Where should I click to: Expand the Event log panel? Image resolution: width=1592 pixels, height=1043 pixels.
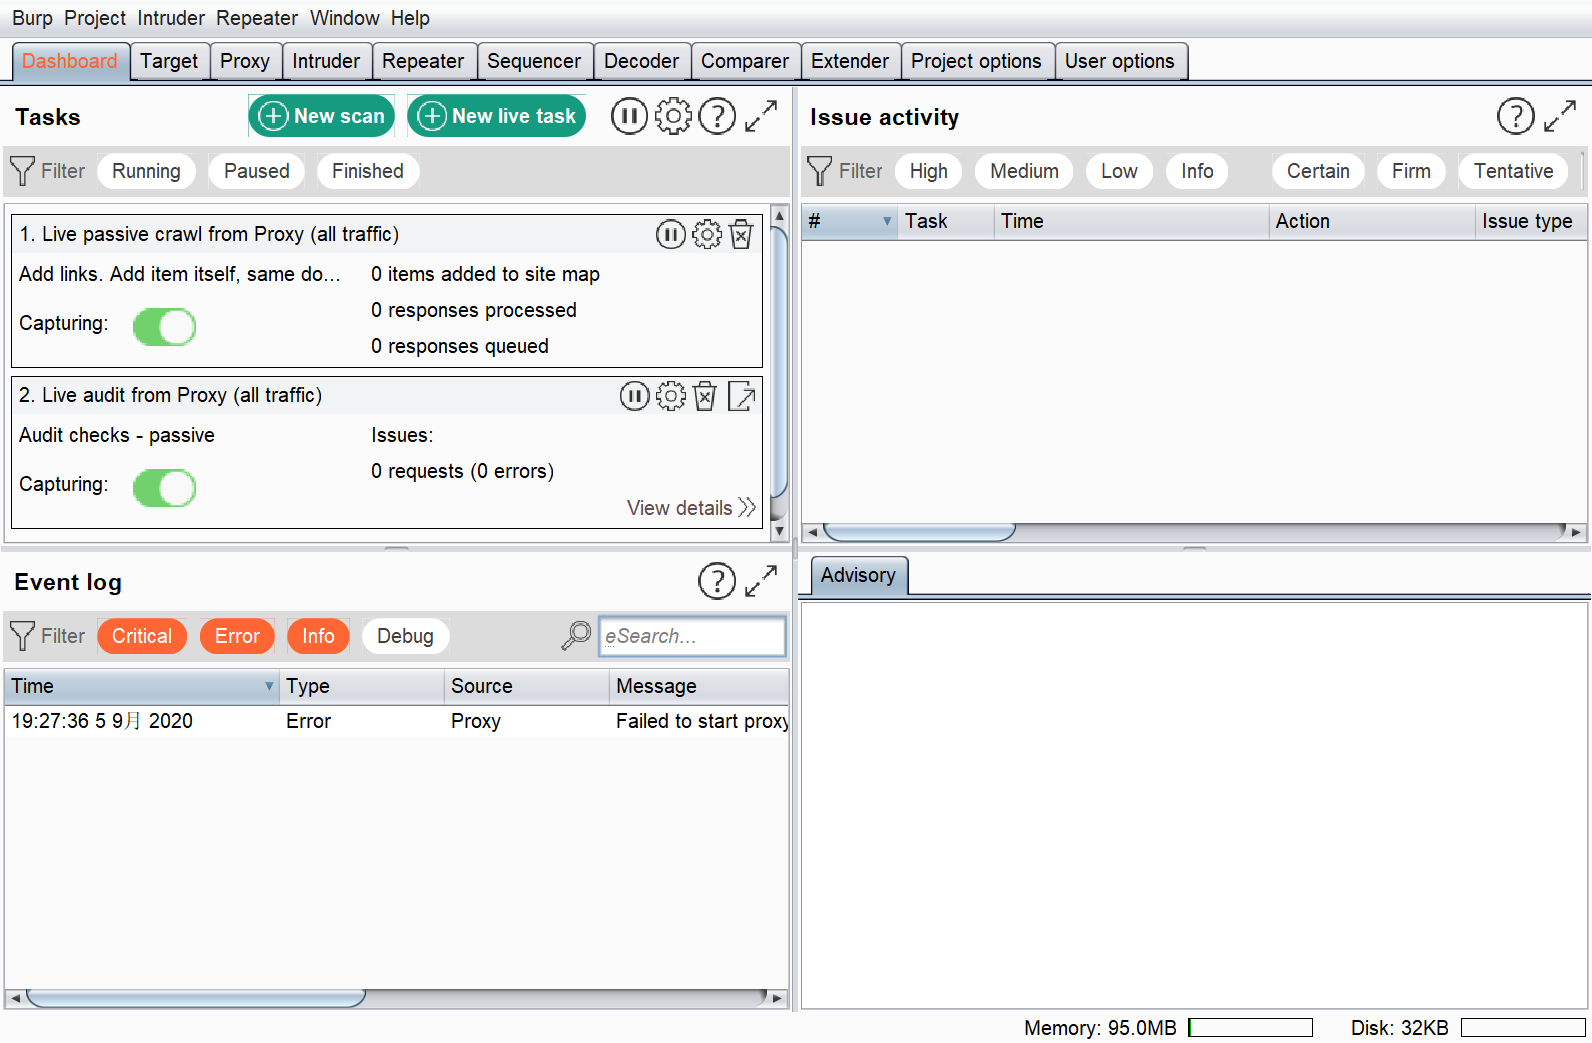point(761,581)
